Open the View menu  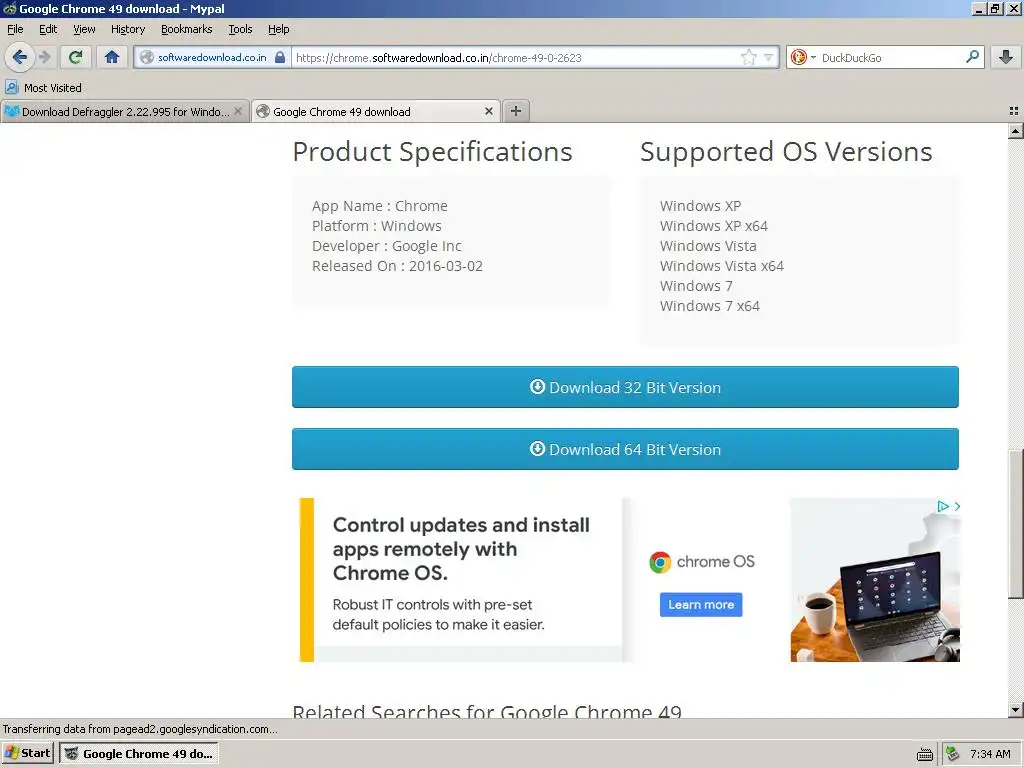[x=84, y=29]
